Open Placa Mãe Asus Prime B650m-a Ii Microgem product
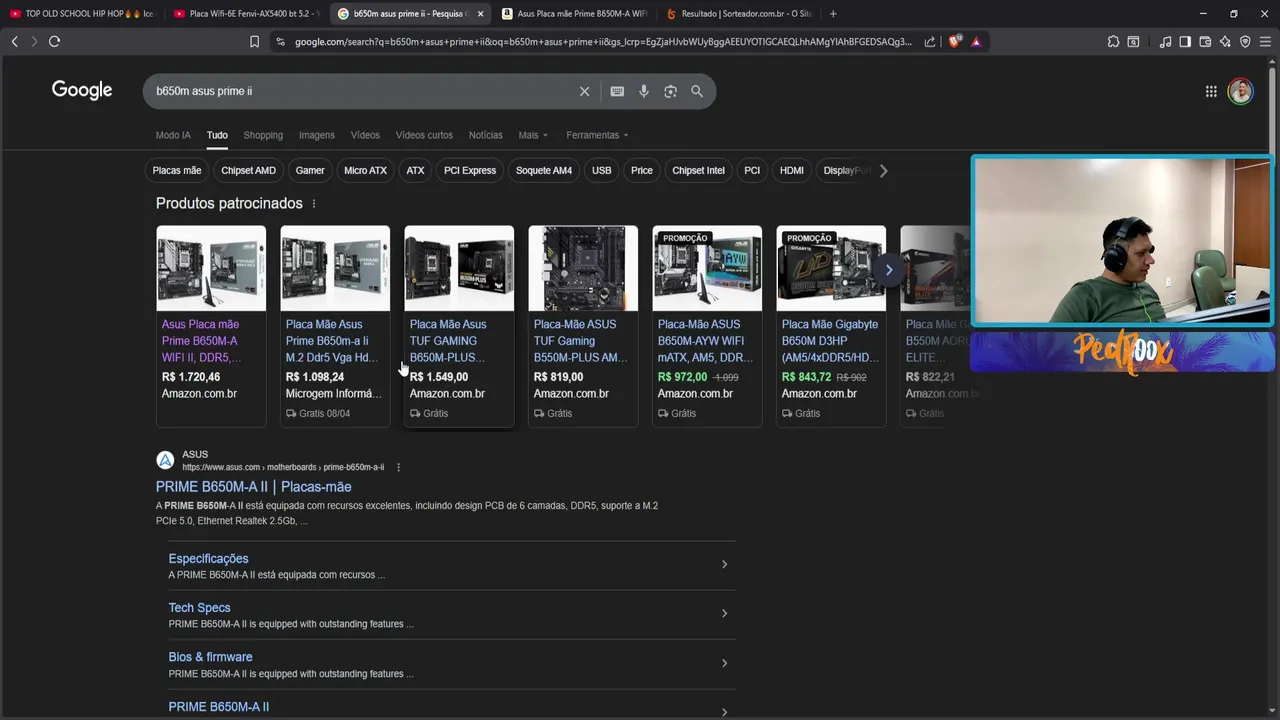This screenshot has height=720, width=1280. pyautogui.click(x=335, y=326)
